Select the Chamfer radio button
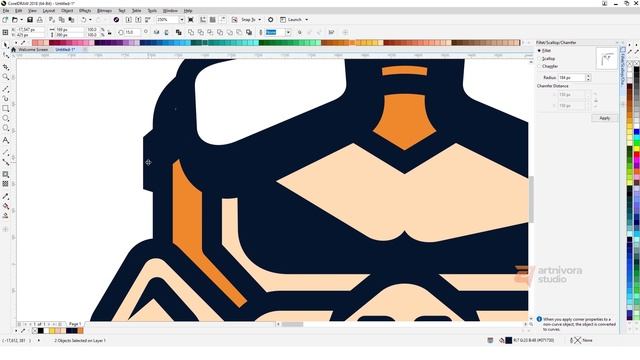Image resolution: width=640 pixels, height=360 pixels. click(x=539, y=66)
